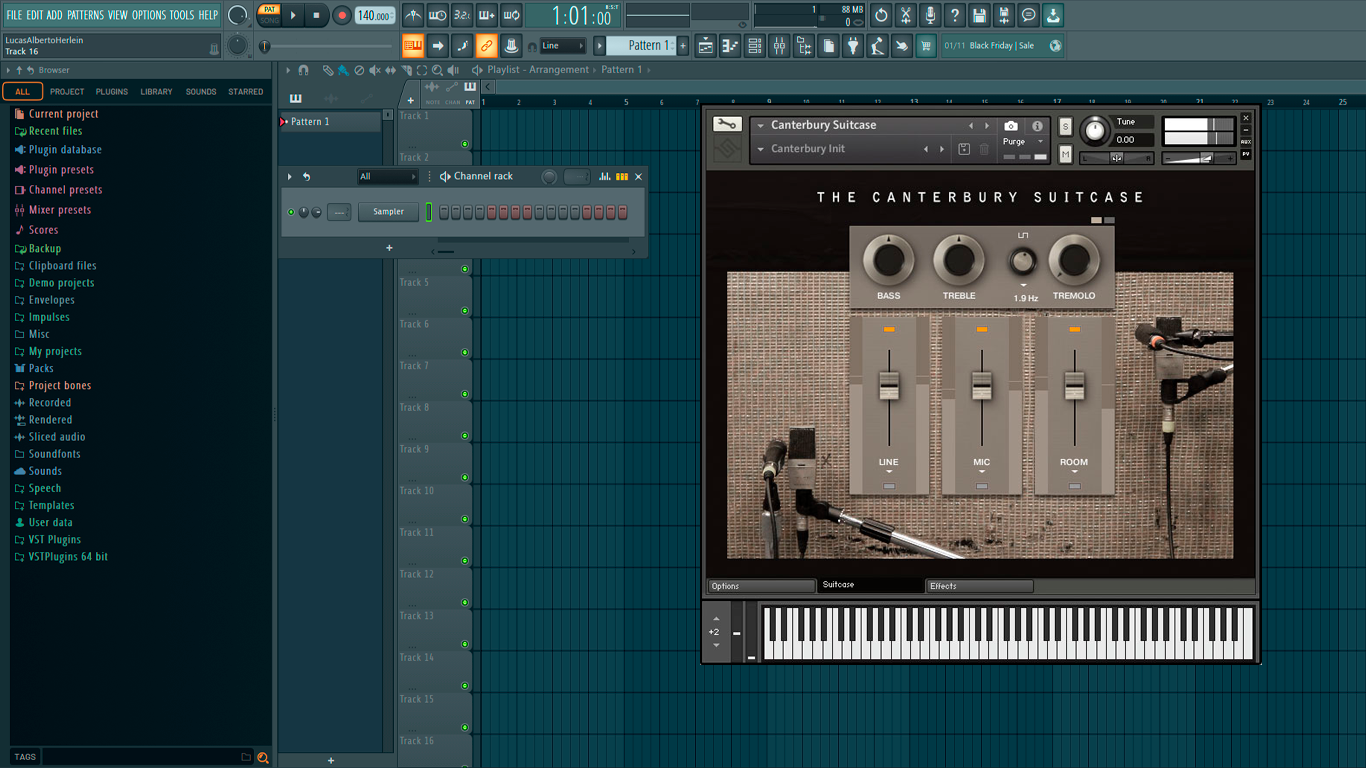Click the record transport button
The height and width of the screenshot is (768, 1366).
coord(342,15)
